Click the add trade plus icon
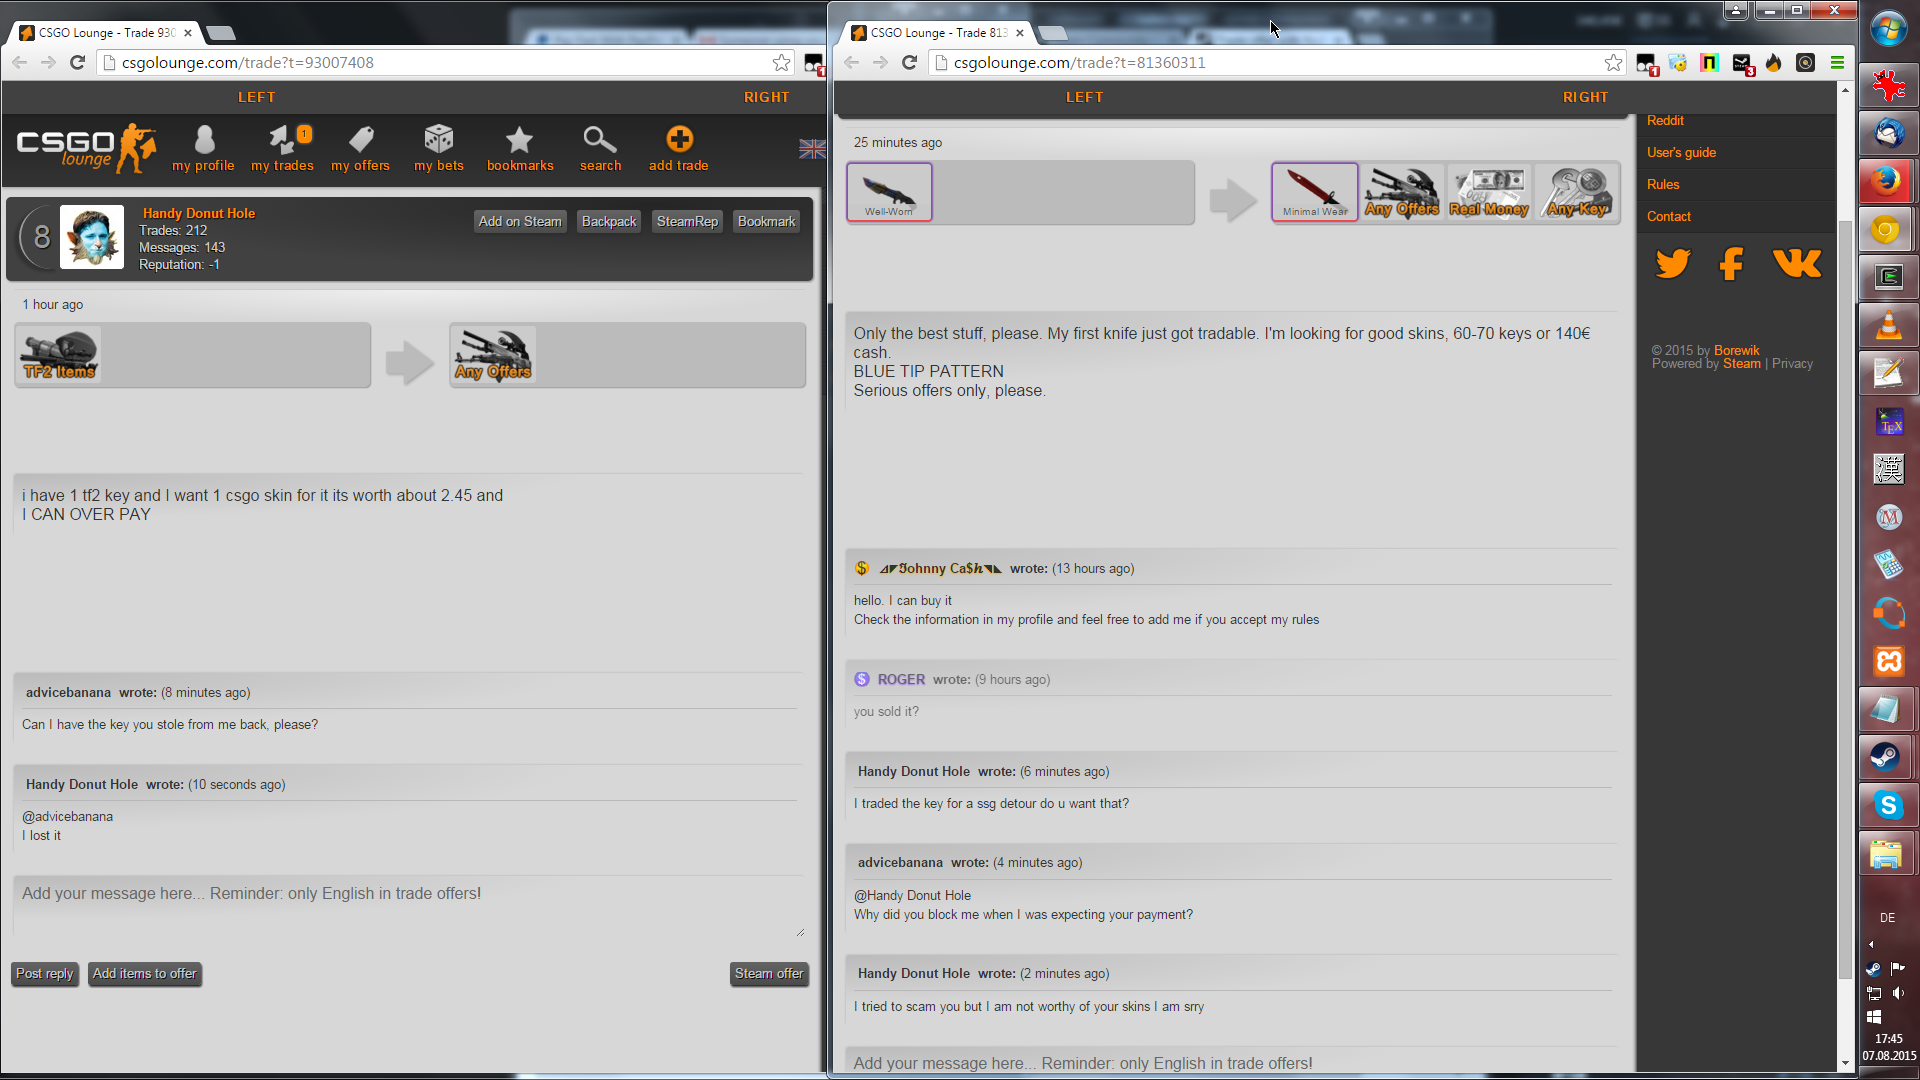1920x1080 pixels. 679,140
